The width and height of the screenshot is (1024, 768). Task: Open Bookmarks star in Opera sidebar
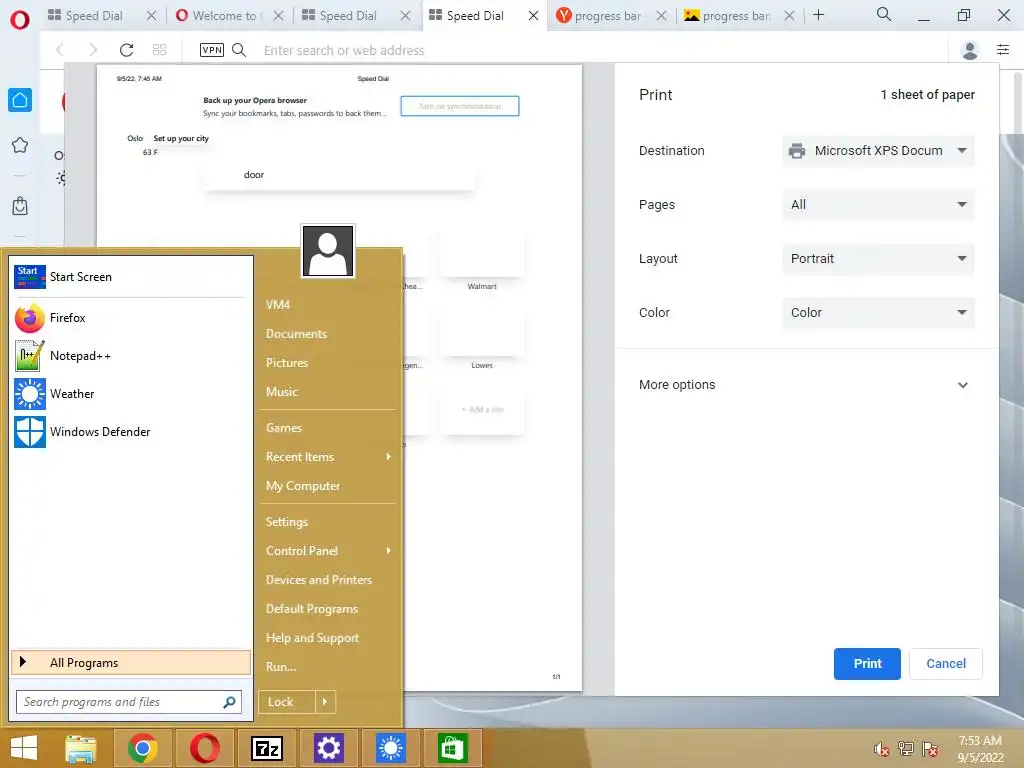coord(20,145)
